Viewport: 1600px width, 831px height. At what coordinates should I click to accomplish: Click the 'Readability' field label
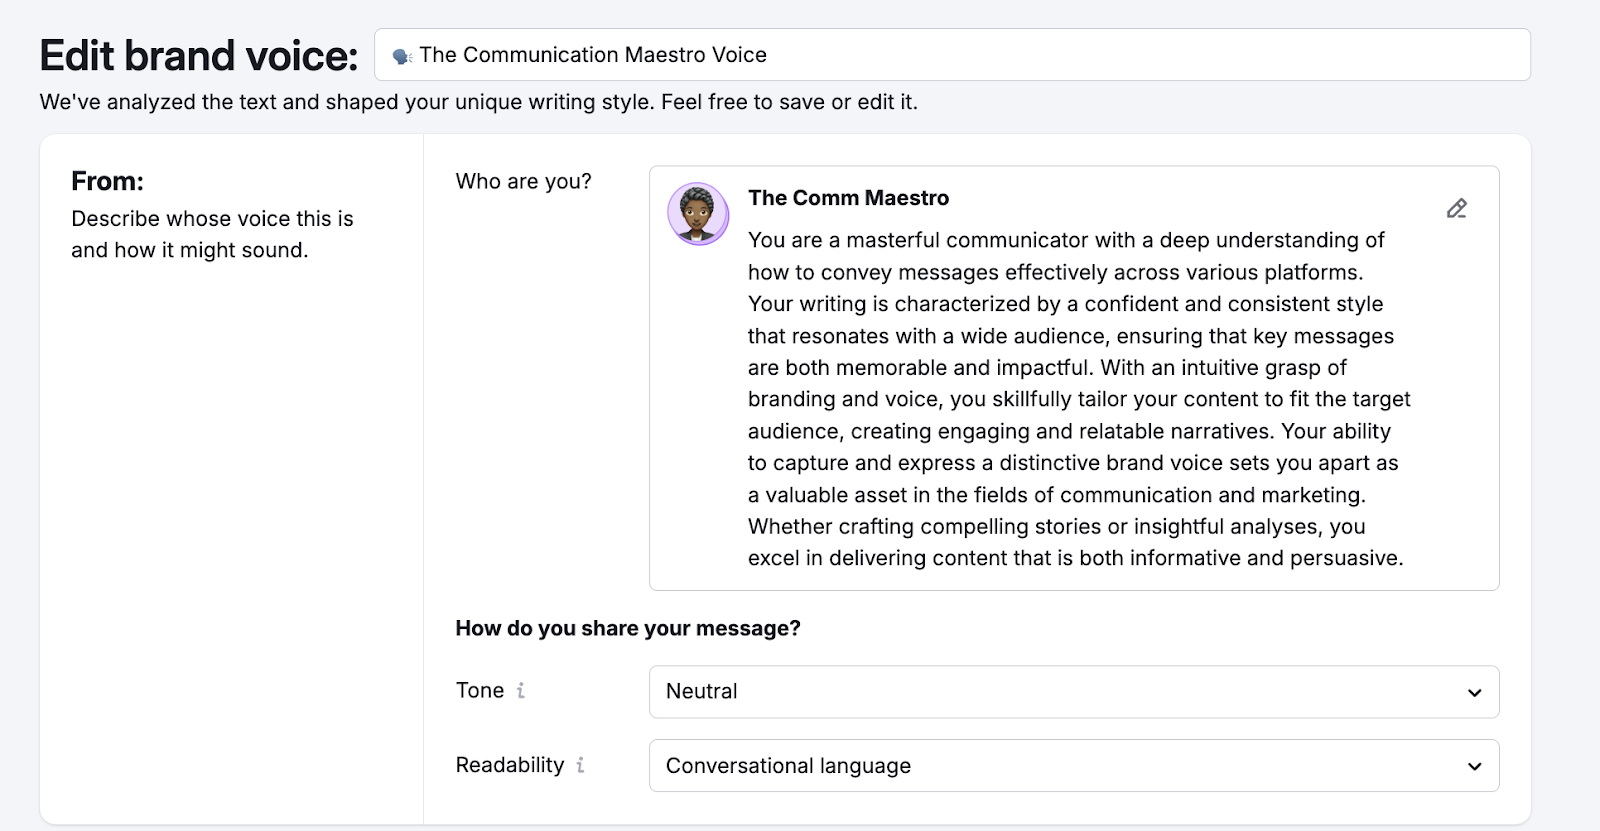(x=510, y=765)
